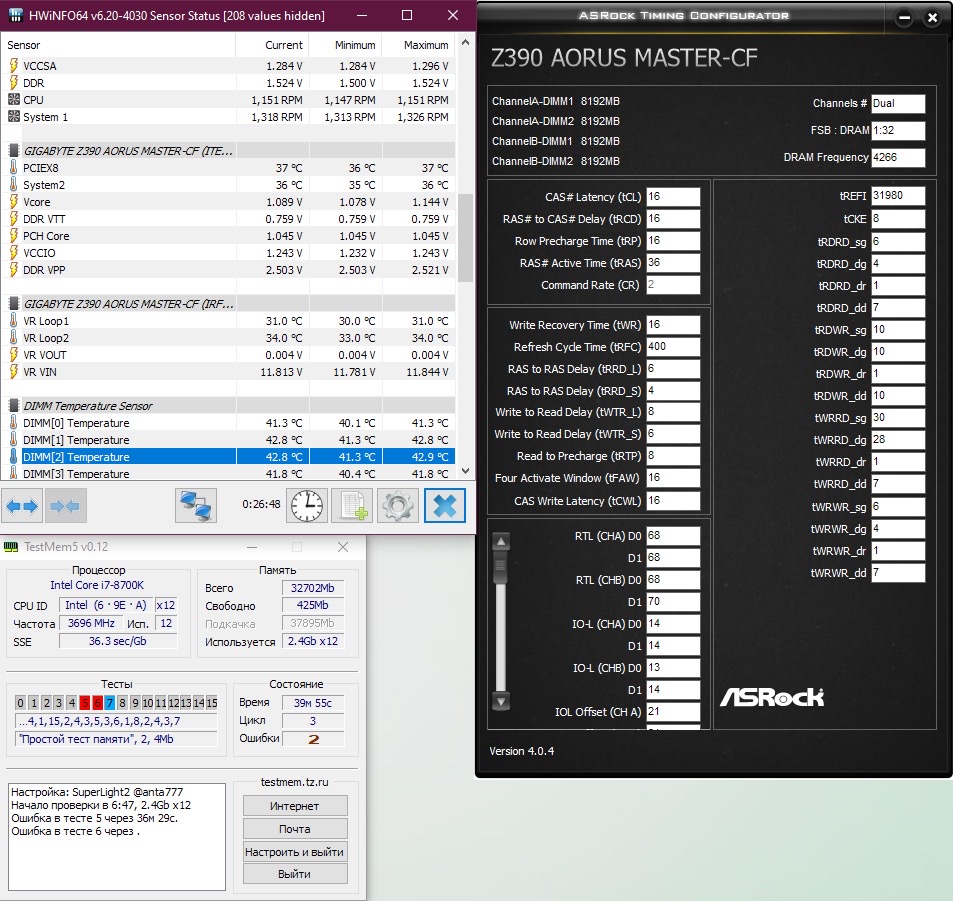The width and height of the screenshot is (953, 901).
Task: Open HWiNFO network remote monitoring icon
Action: tap(196, 505)
